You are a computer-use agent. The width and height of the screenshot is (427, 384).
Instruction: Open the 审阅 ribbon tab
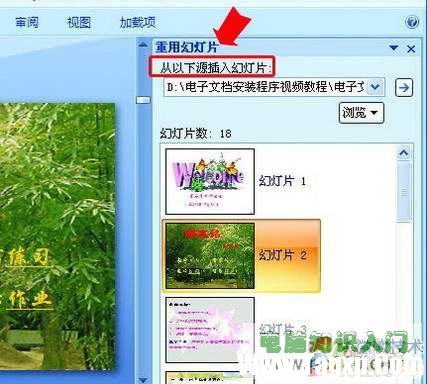click(x=27, y=23)
